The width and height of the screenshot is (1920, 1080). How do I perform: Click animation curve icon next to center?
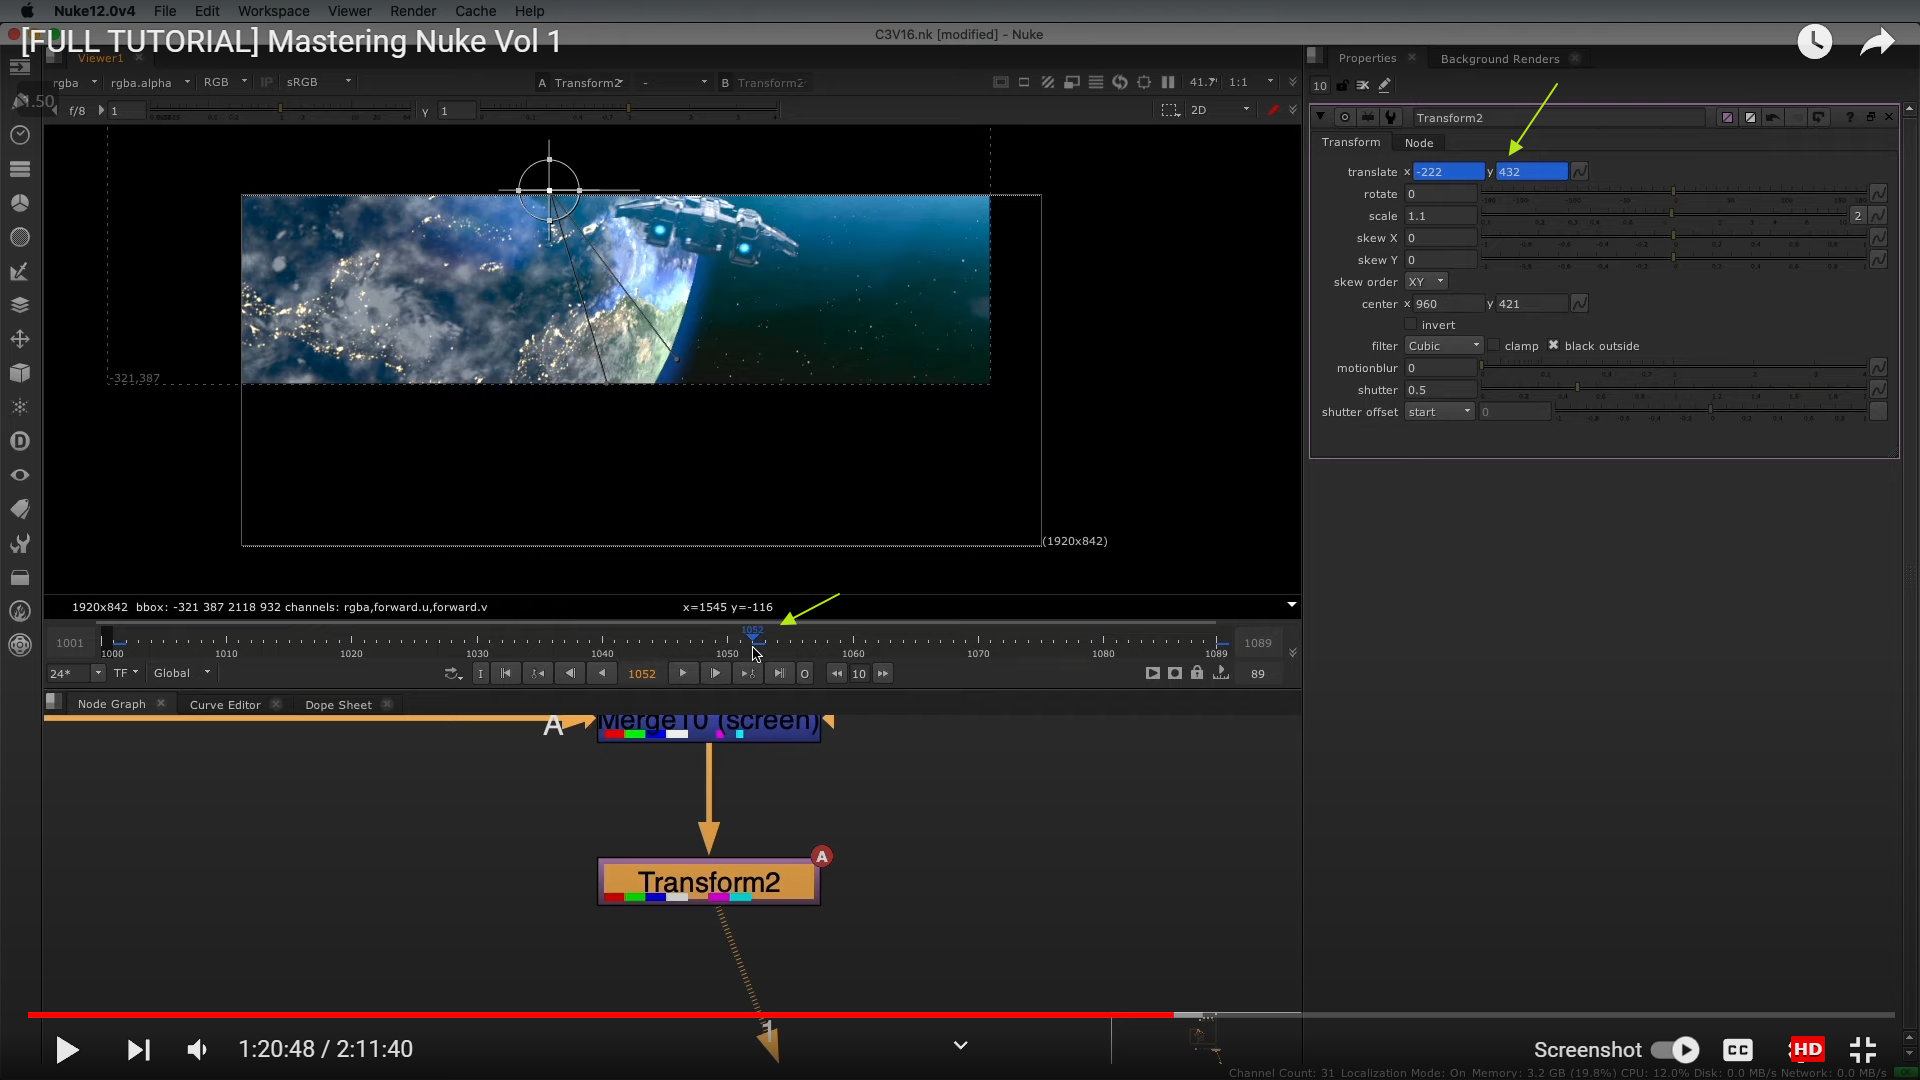[x=1580, y=304]
